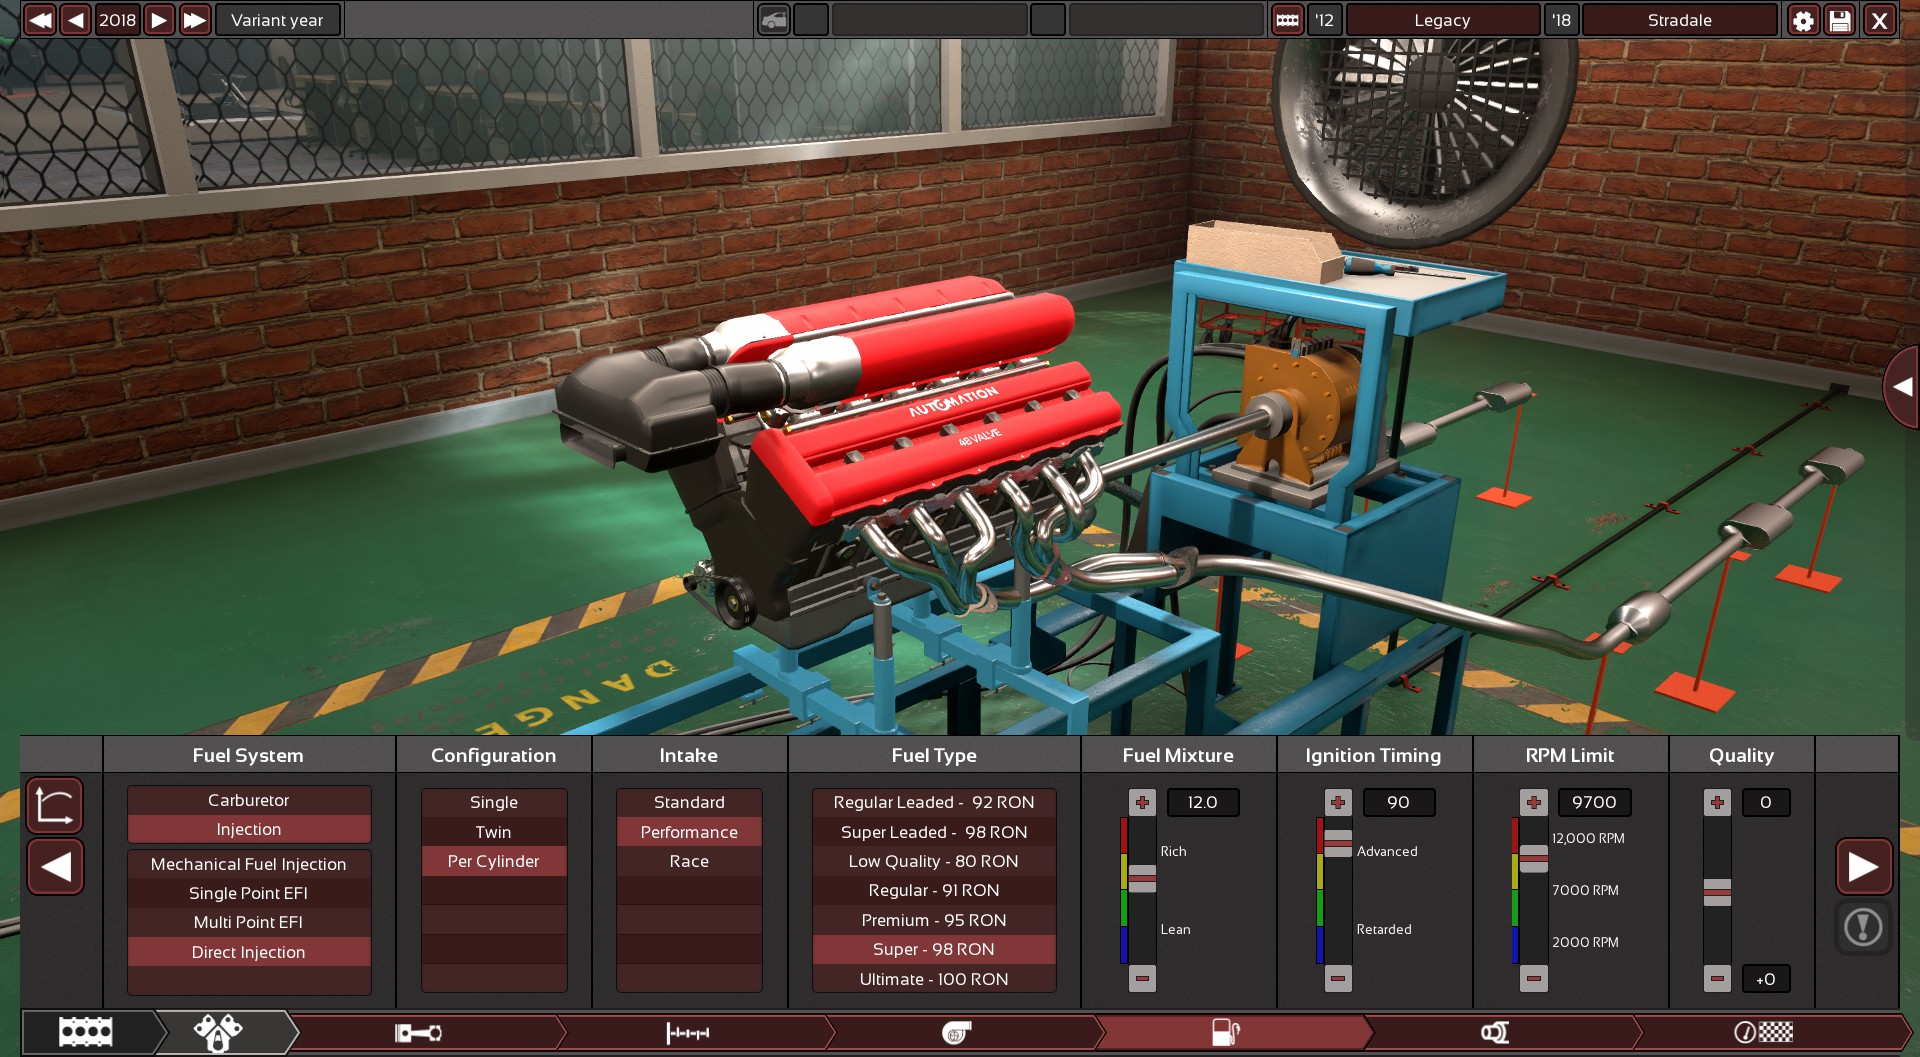
Task: Expand the right side panel arrow
Action: click(1901, 387)
